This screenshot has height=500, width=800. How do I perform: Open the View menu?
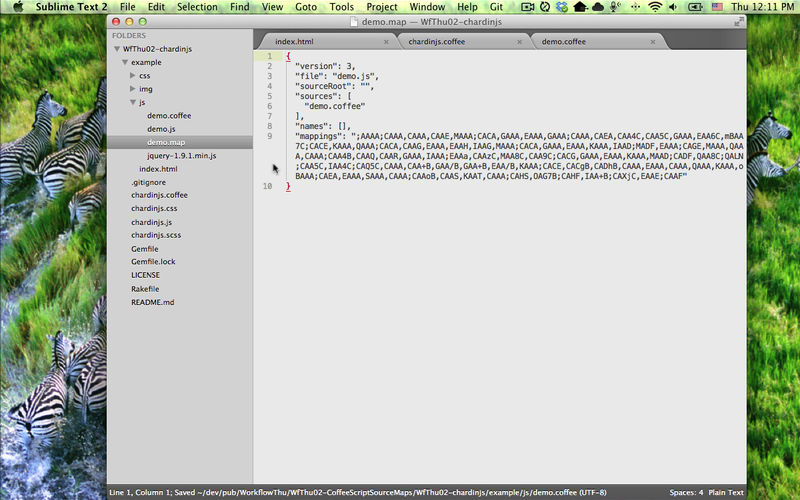(272, 7)
